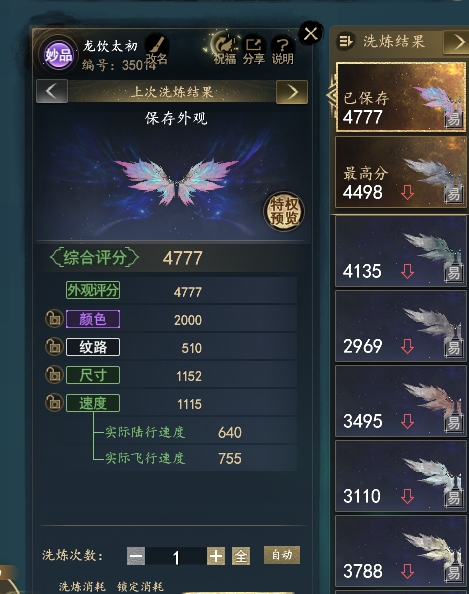
Task: Toggle the lock beside 速度 attribute
Action: point(54,403)
